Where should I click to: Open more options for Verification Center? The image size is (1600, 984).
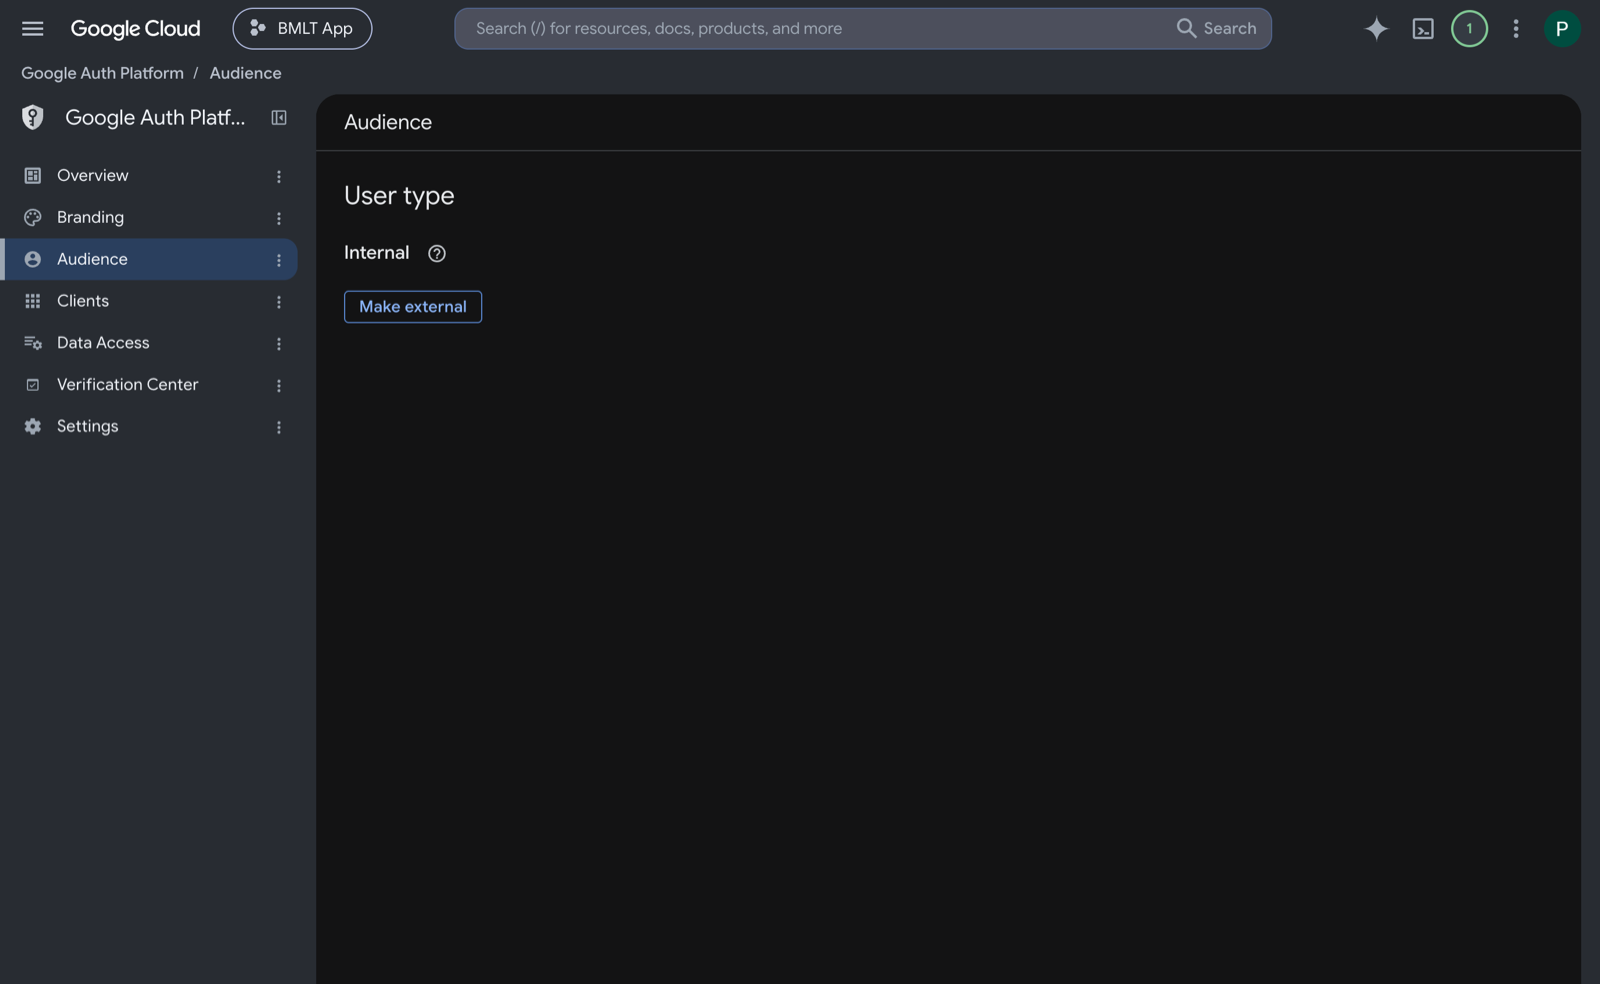(x=279, y=386)
